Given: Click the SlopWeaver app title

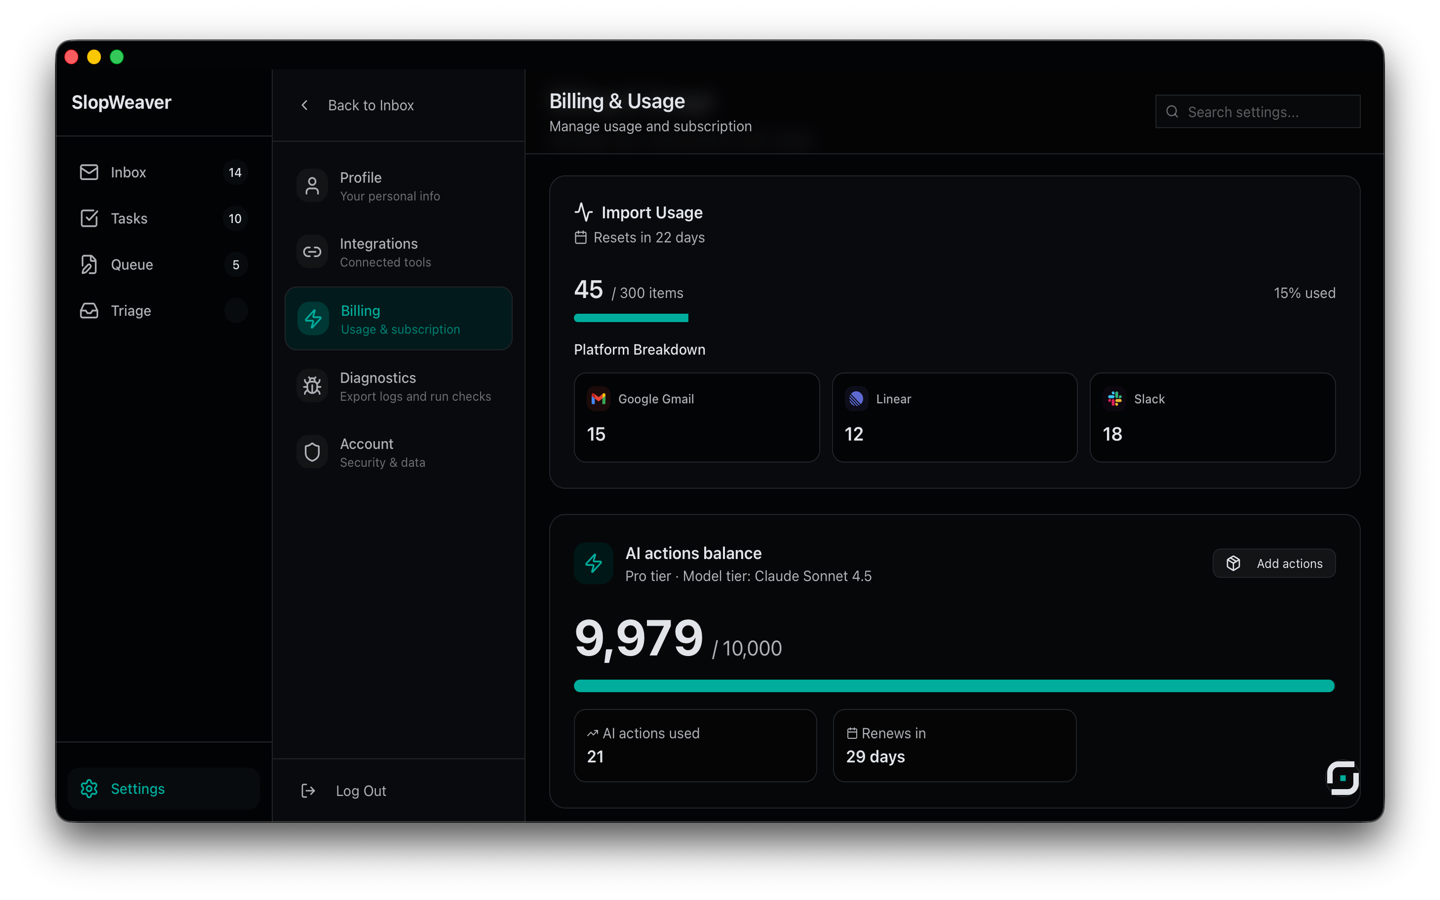Looking at the screenshot, I should pyautogui.click(x=121, y=102).
